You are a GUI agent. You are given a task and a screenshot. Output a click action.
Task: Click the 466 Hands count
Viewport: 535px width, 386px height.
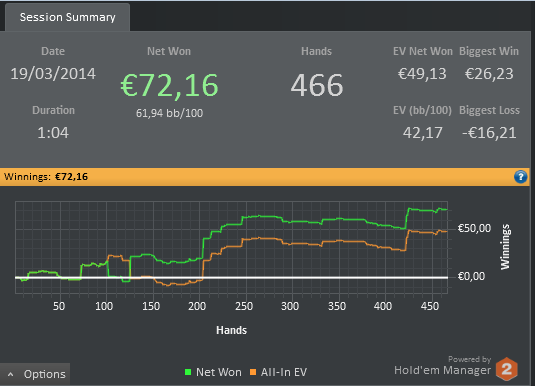pos(317,85)
